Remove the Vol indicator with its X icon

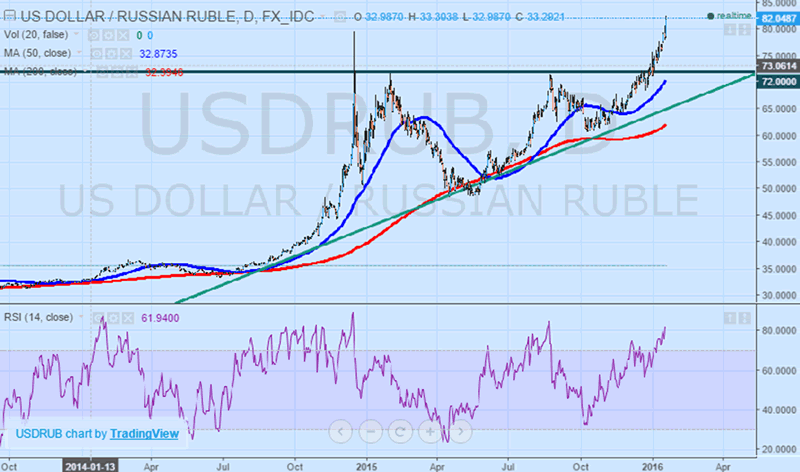point(123,35)
